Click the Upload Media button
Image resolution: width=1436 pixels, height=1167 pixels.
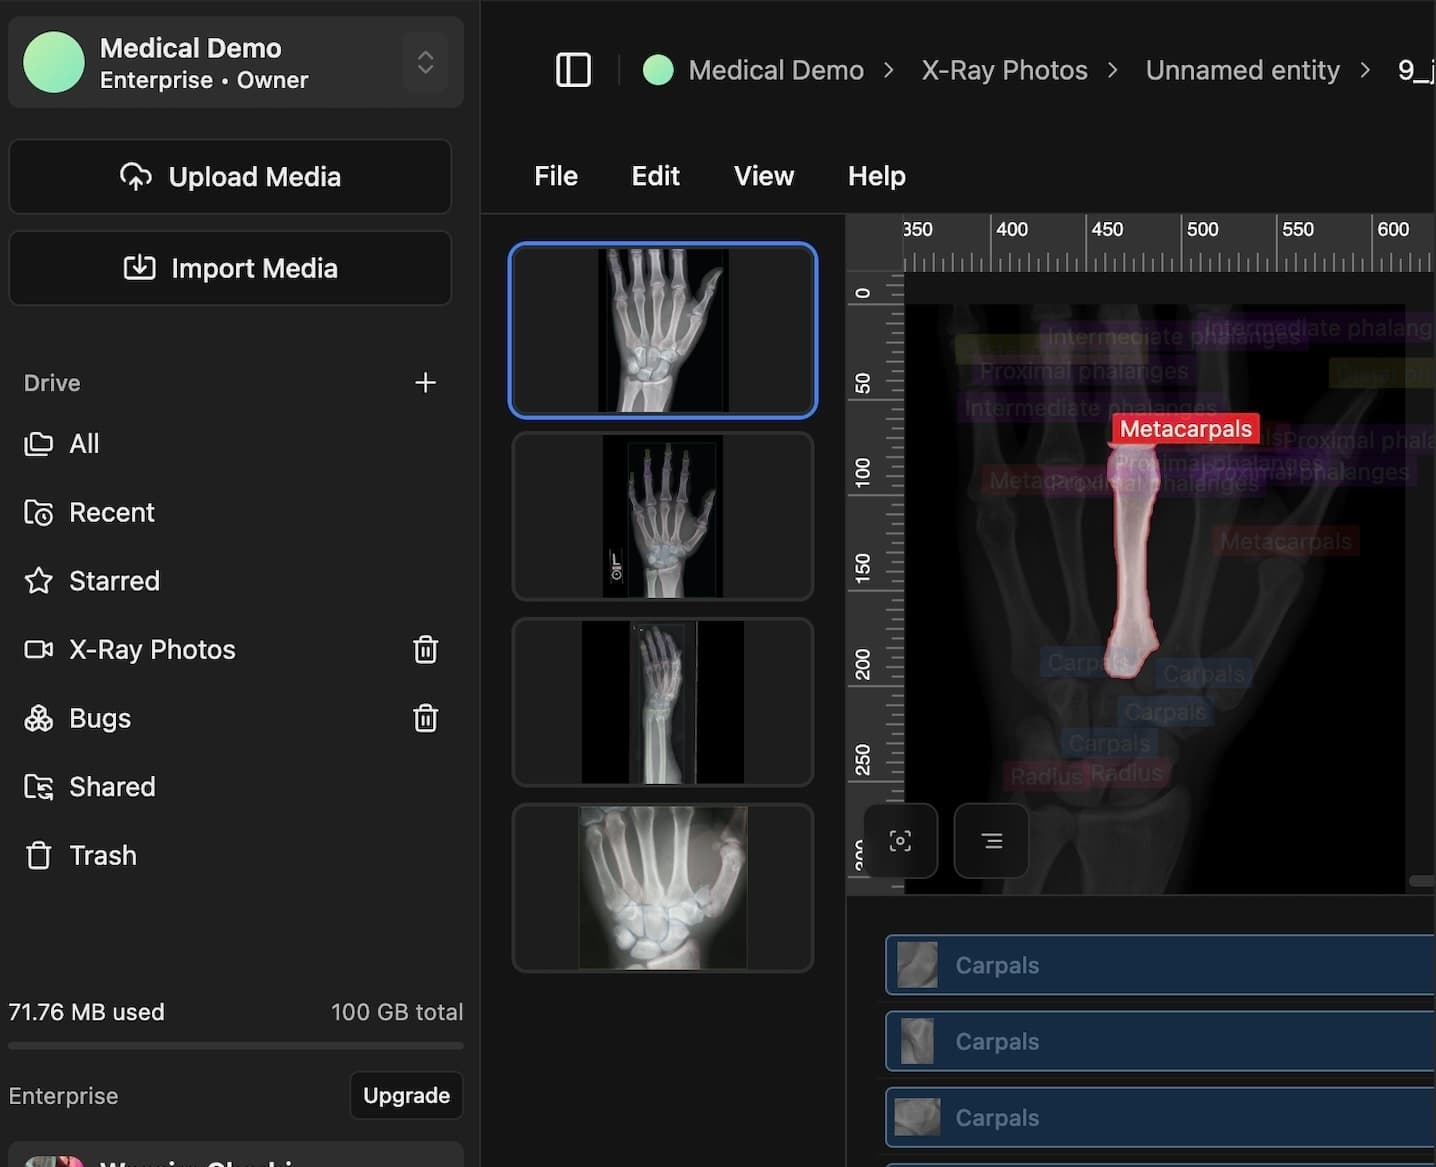(230, 177)
